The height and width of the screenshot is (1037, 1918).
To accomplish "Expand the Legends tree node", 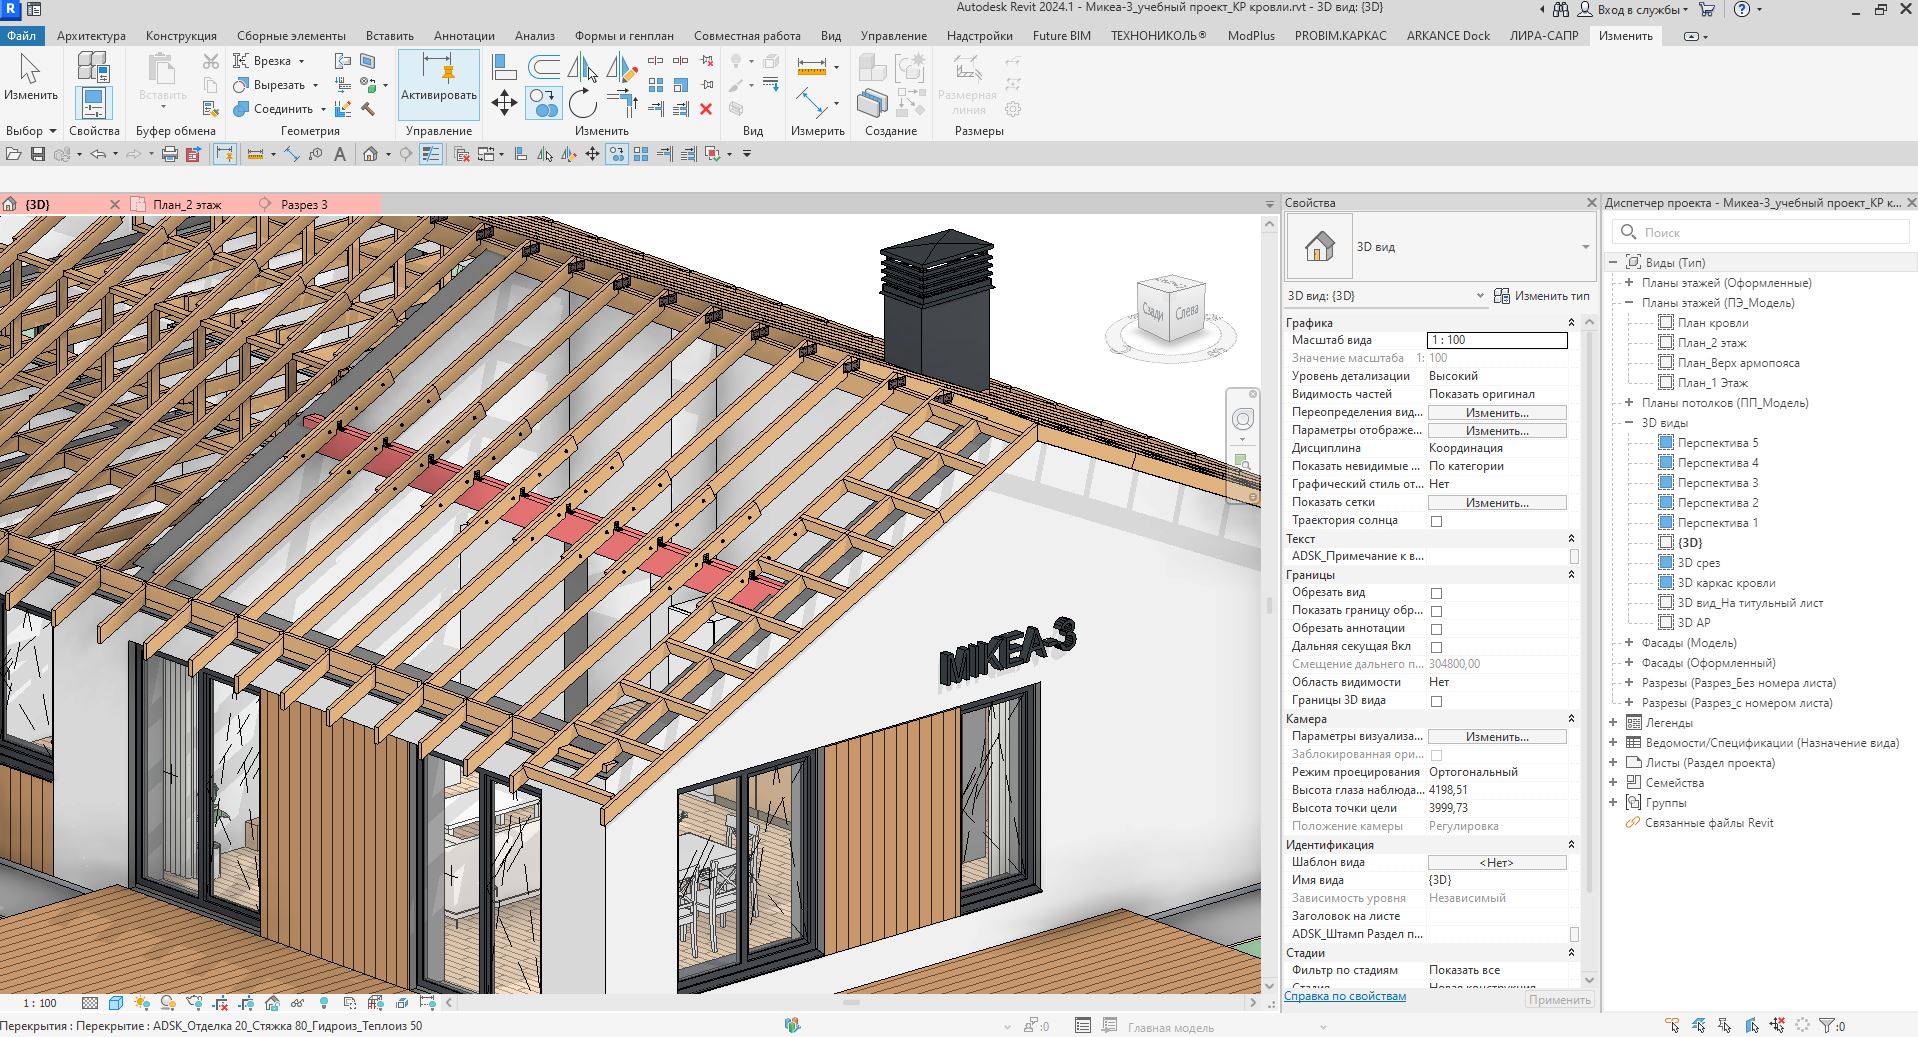I will 1613,723.
